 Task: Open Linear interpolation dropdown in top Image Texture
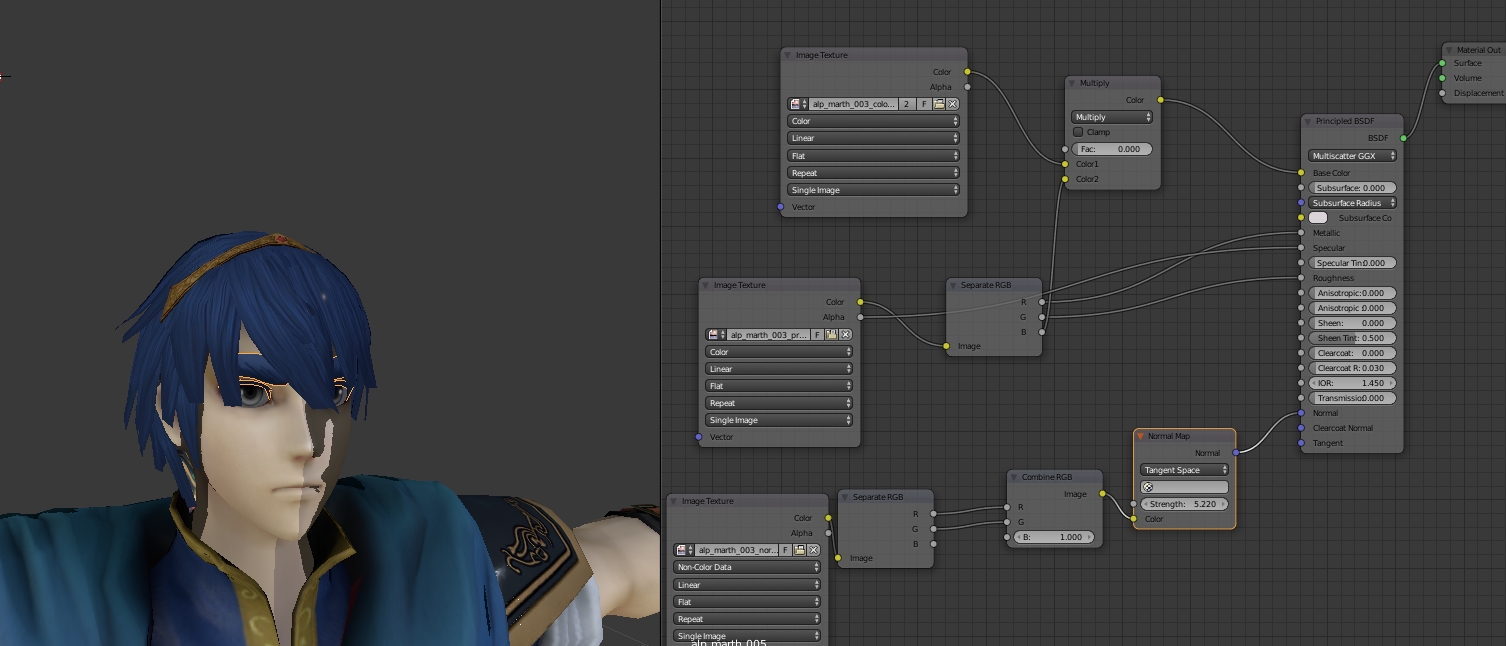[874, 138]
